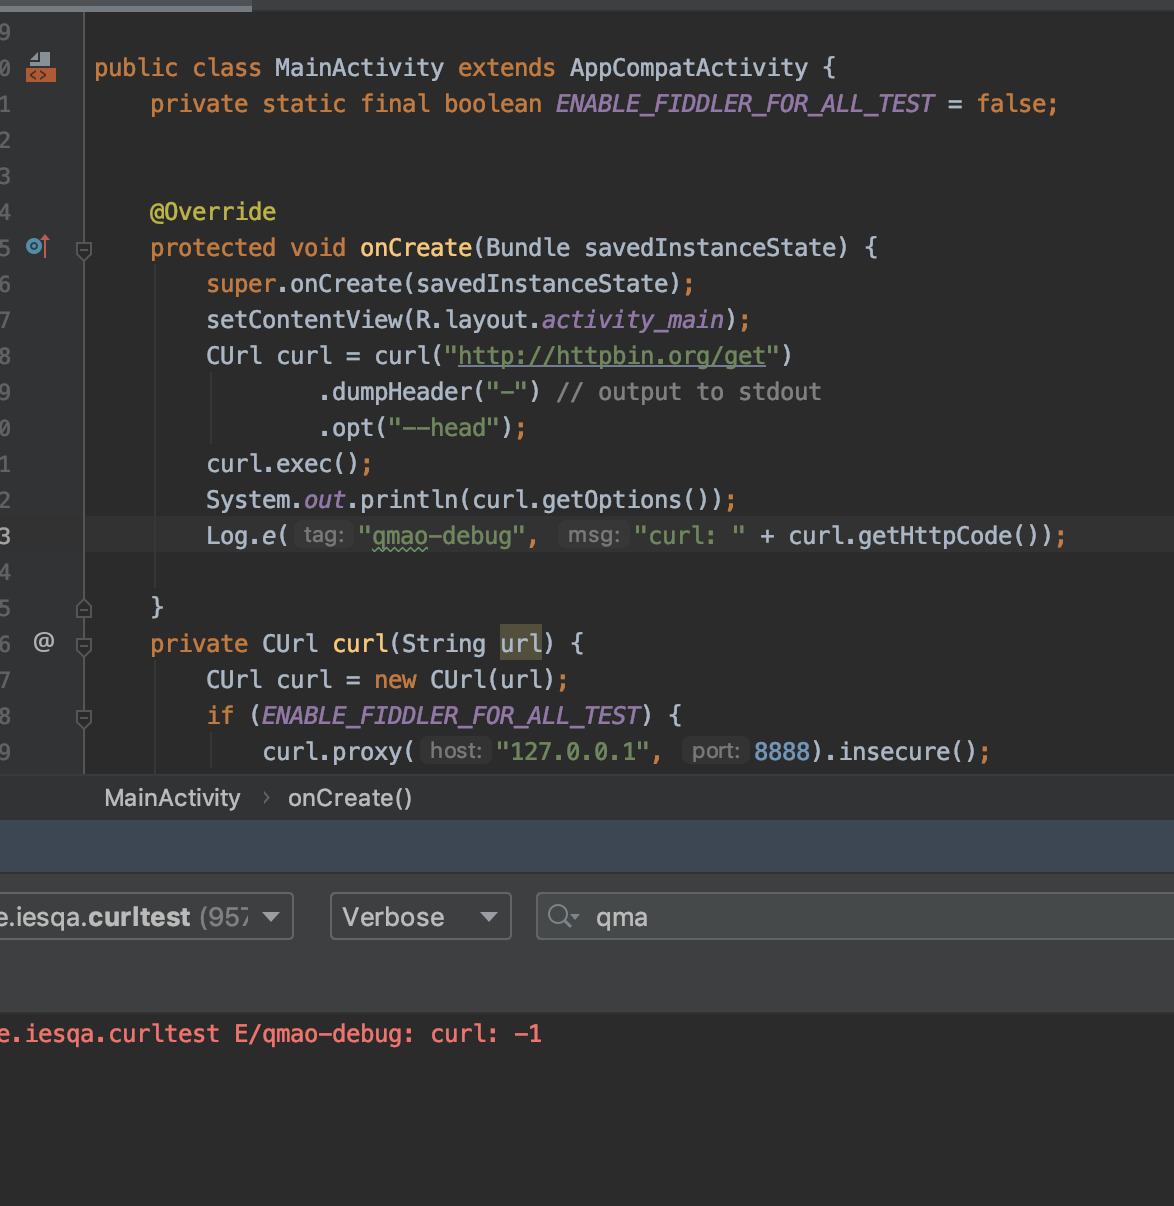Click the false value of the boolean constant
Image resolution: width=1174 pixels, height=1206 pixels.
(1011, 104)
